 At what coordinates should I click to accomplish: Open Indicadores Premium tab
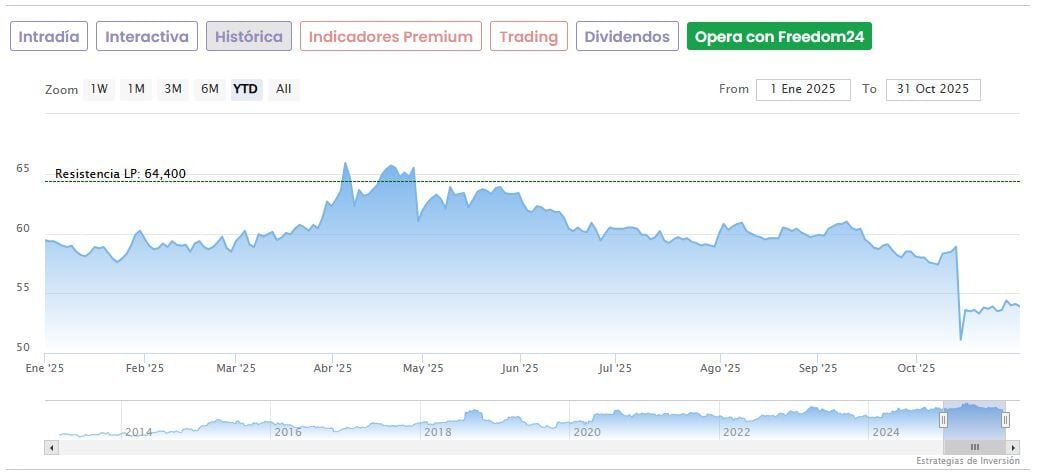click(391, 37)
